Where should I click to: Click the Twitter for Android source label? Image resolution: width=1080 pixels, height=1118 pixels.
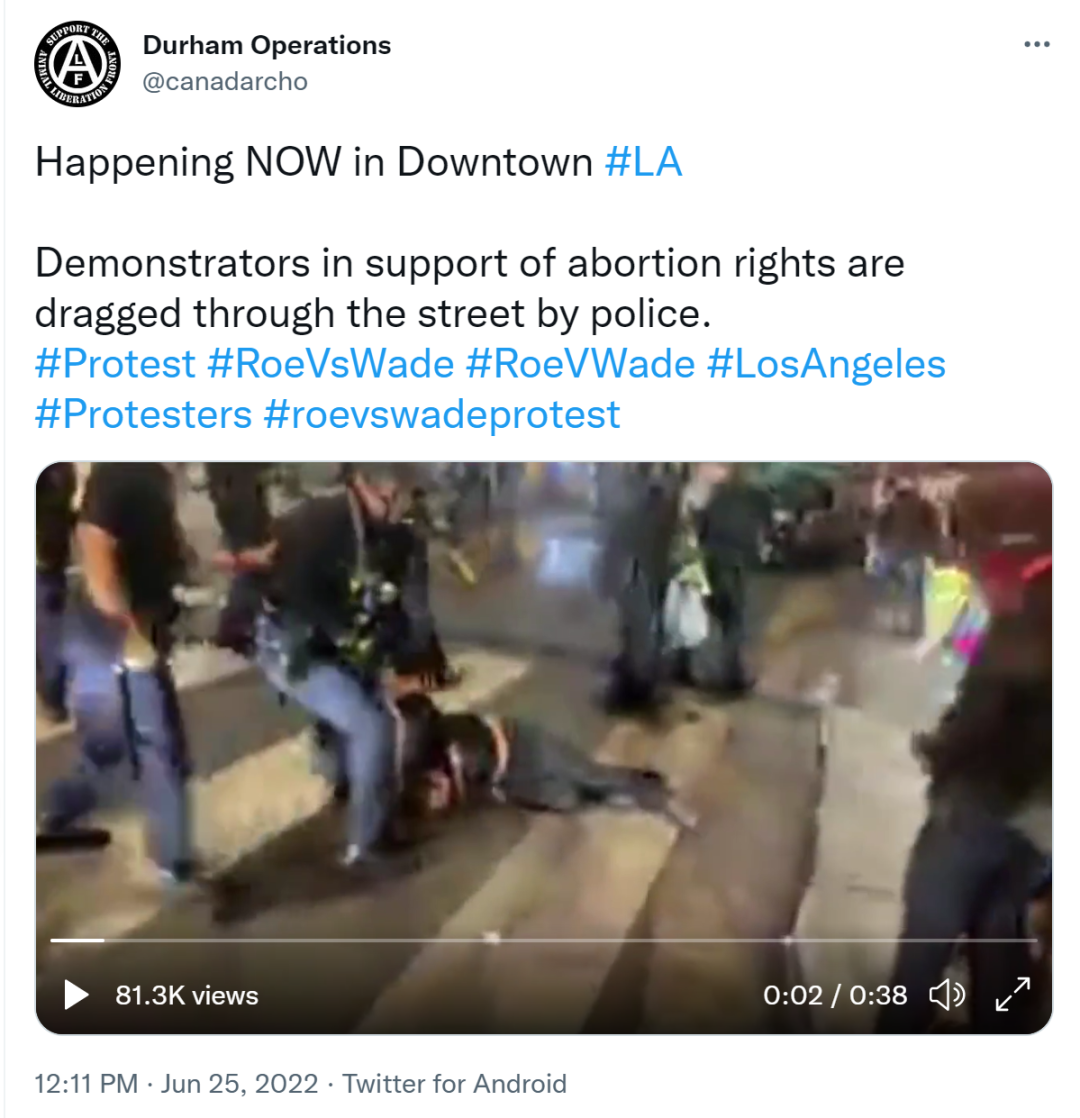coord(455,1084)
